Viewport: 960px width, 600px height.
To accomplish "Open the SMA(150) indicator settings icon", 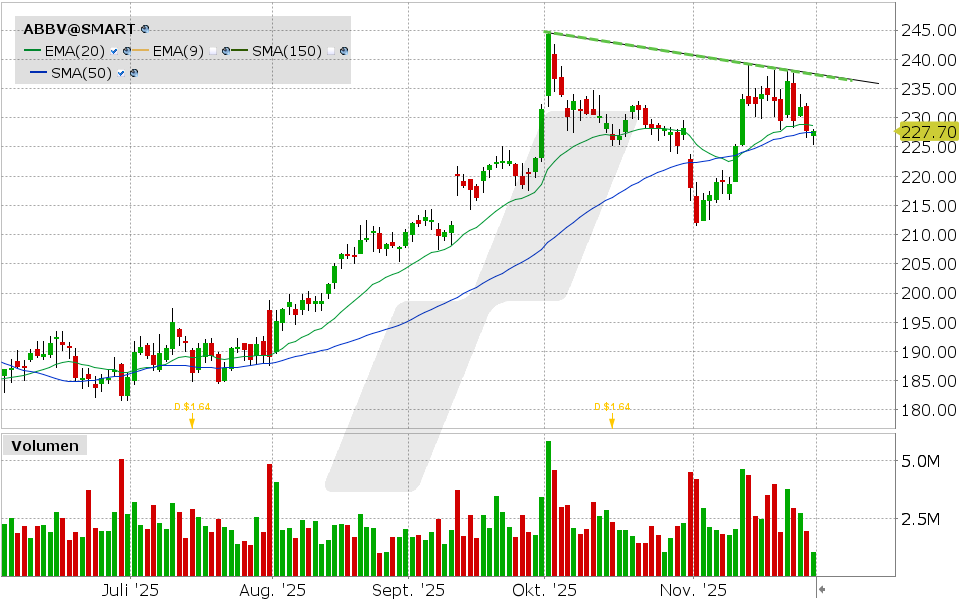I will pos(343,51).
